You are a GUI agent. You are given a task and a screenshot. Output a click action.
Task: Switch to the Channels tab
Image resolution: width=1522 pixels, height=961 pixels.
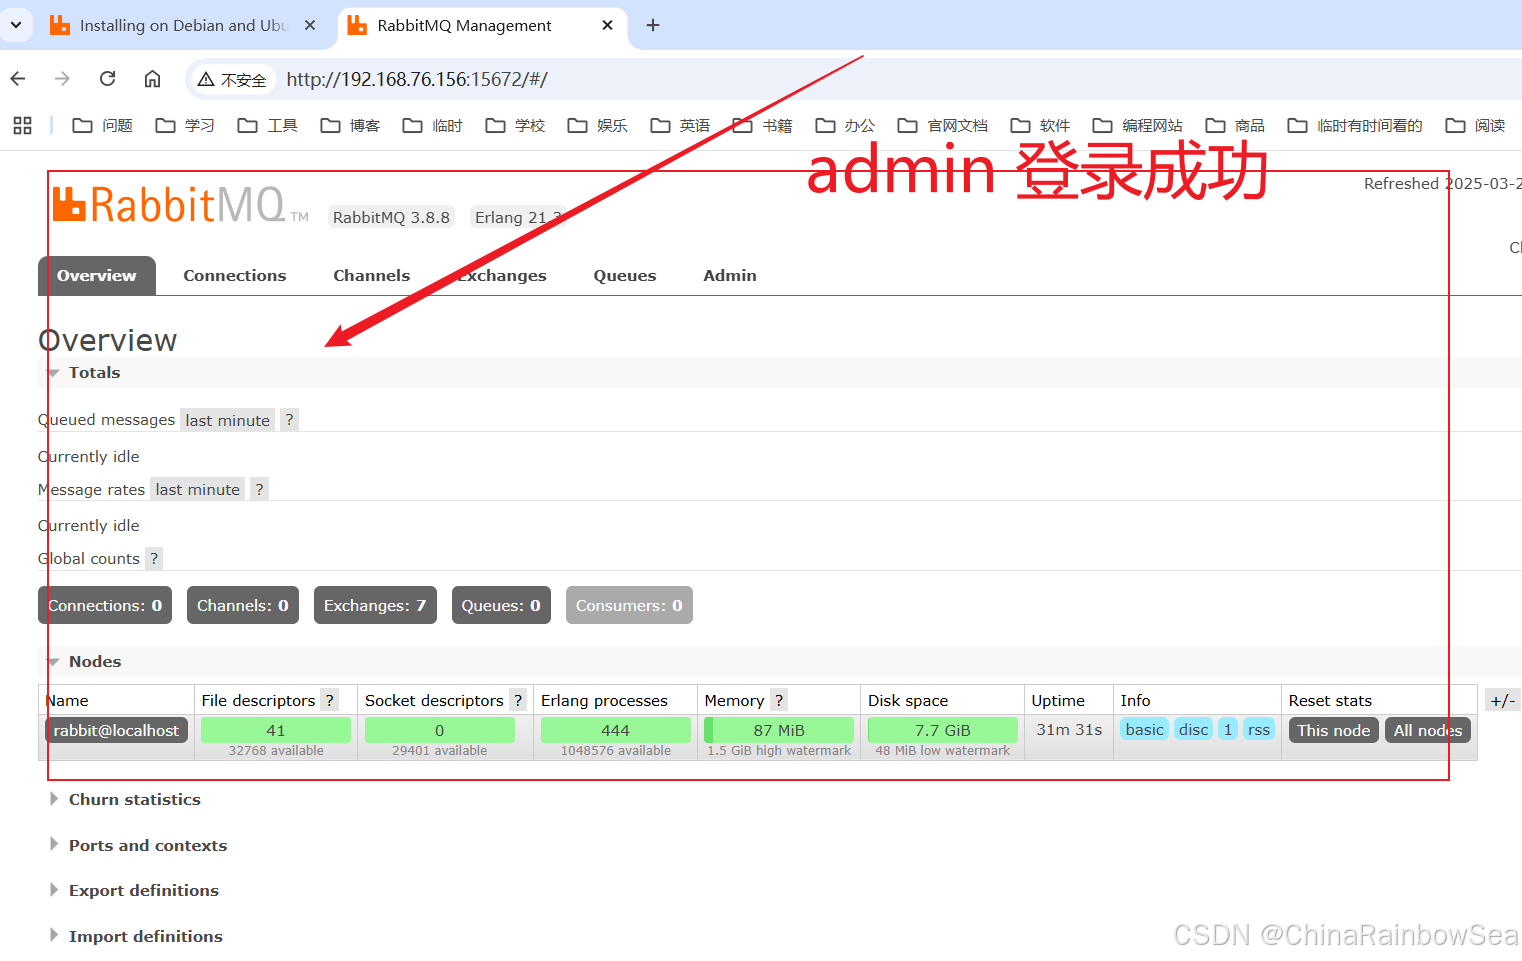tap(372, 275)
